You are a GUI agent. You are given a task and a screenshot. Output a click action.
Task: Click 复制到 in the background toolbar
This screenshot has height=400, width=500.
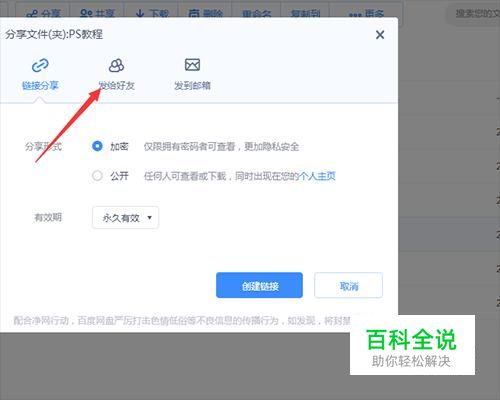[x=305, y=13]
